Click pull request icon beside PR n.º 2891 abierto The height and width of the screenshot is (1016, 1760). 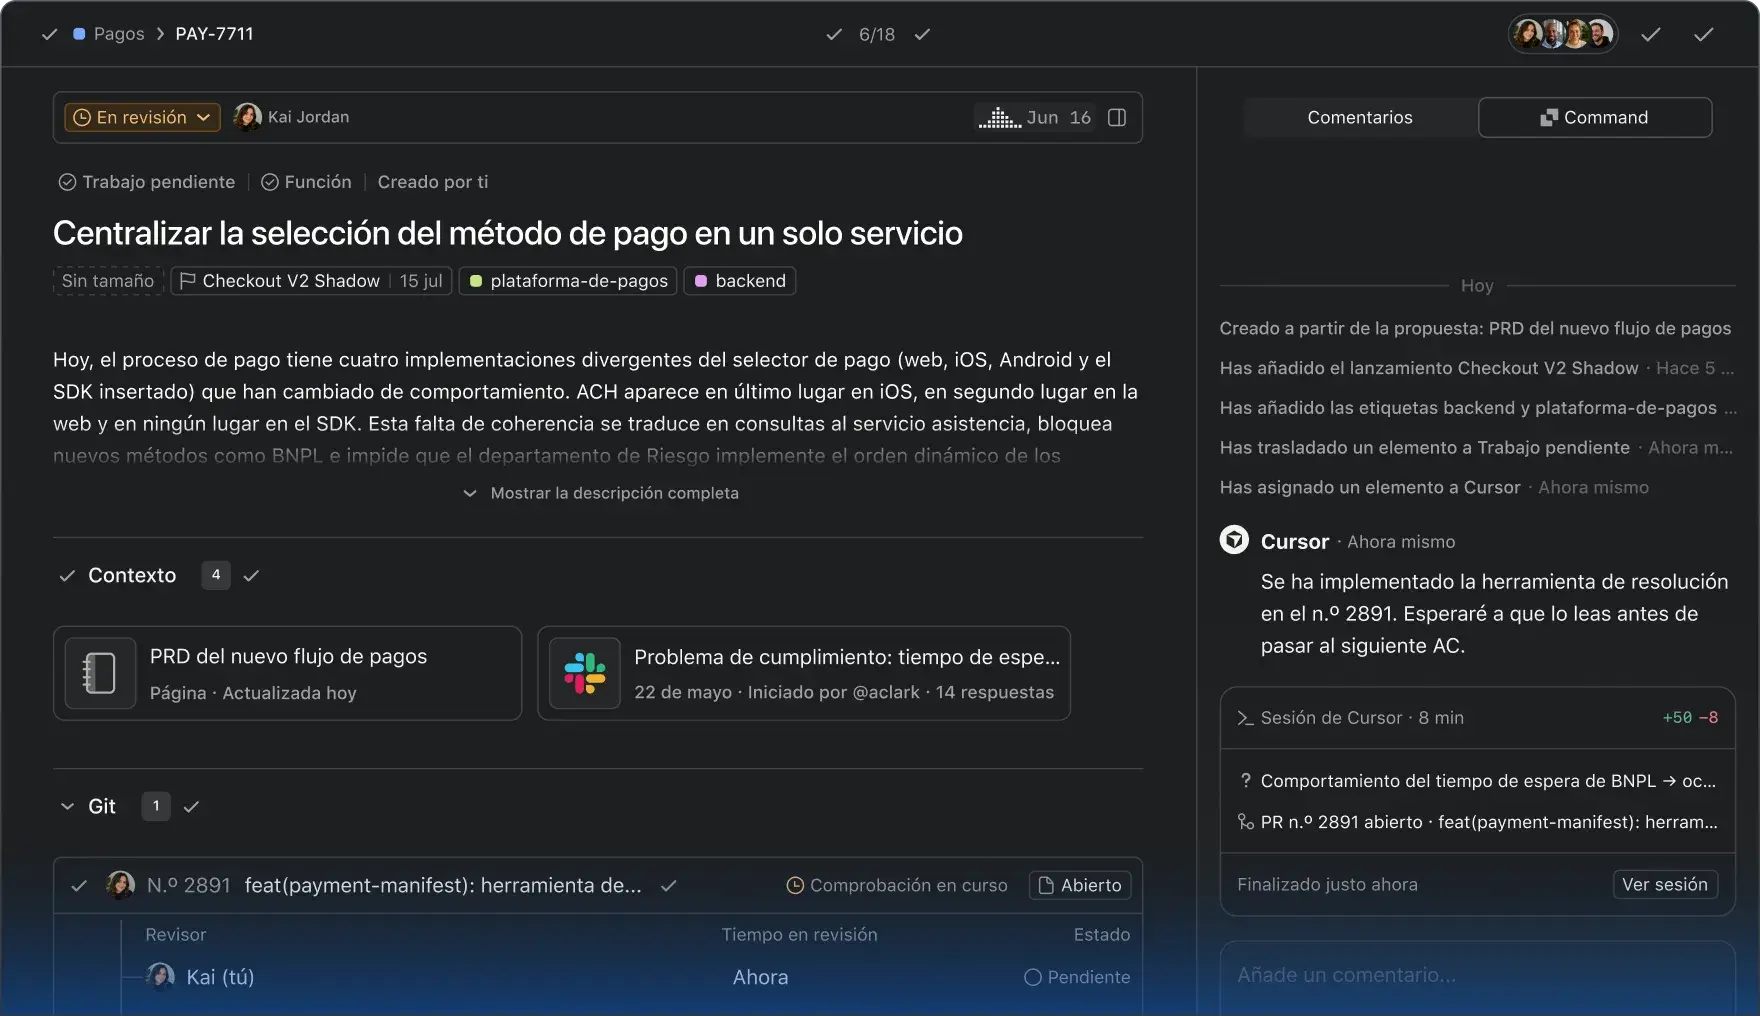[x=1245, y=822]
